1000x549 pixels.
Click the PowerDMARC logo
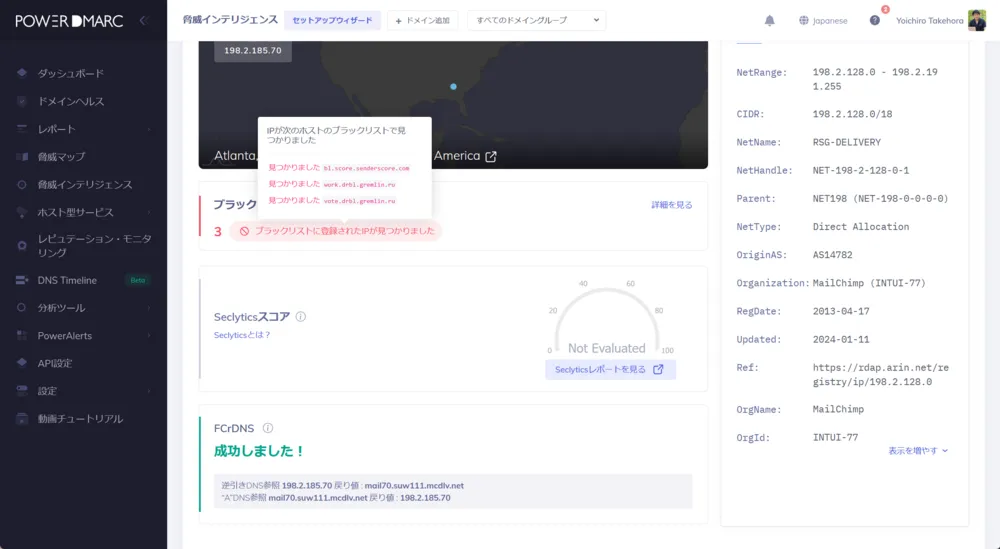click(69, 20)
